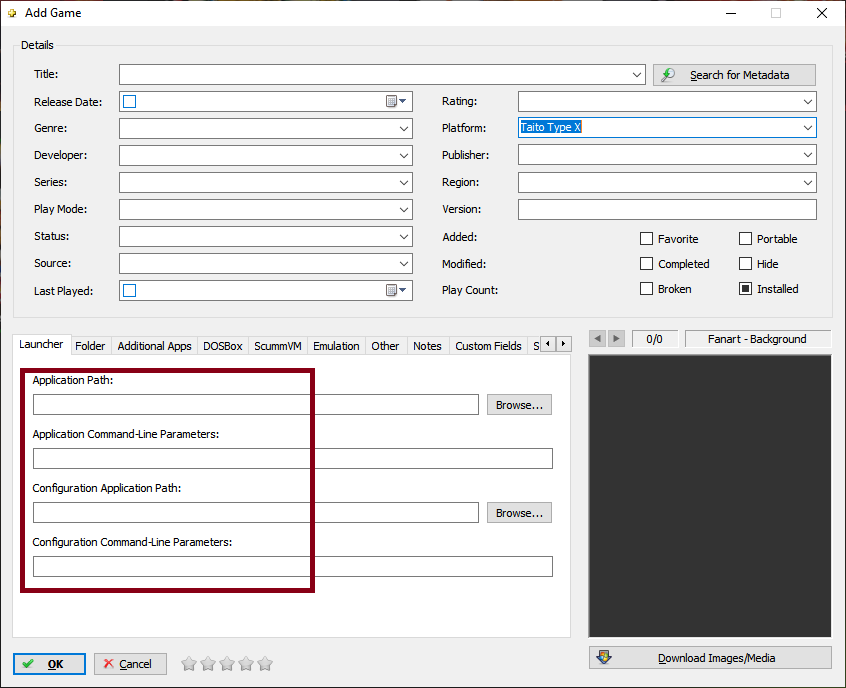Expand the Title dropdown arrow
This screenshot has height=688, width=846.
637,74
